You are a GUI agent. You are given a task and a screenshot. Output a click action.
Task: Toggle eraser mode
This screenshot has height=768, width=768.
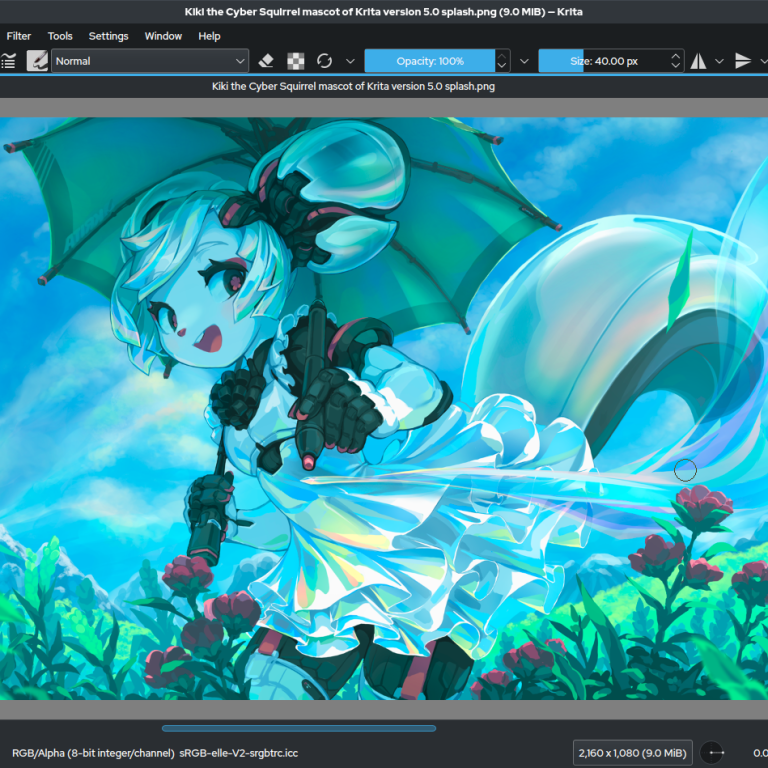pyautogui.click(x=266, y=61)
